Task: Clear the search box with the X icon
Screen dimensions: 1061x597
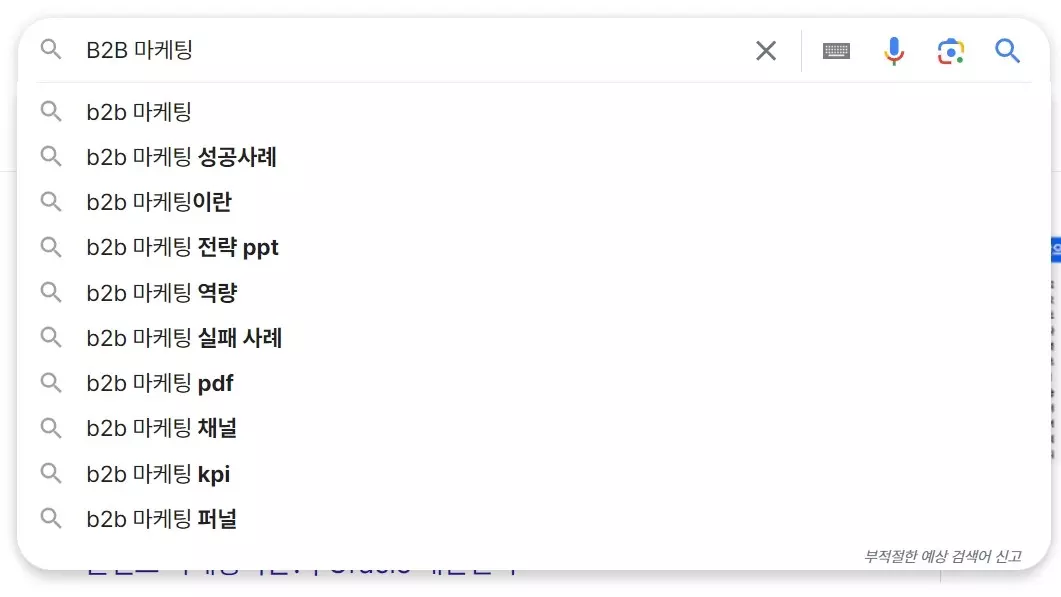Action: pos(765,50)
